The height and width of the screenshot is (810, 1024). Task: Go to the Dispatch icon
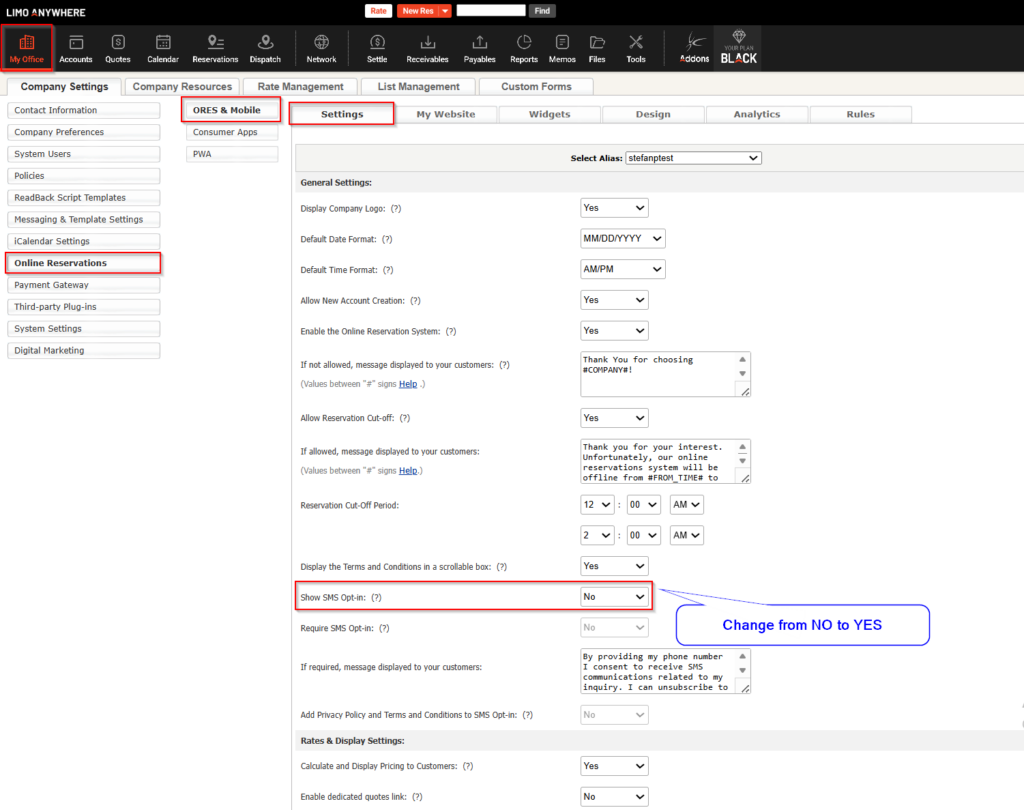point(265,48)
